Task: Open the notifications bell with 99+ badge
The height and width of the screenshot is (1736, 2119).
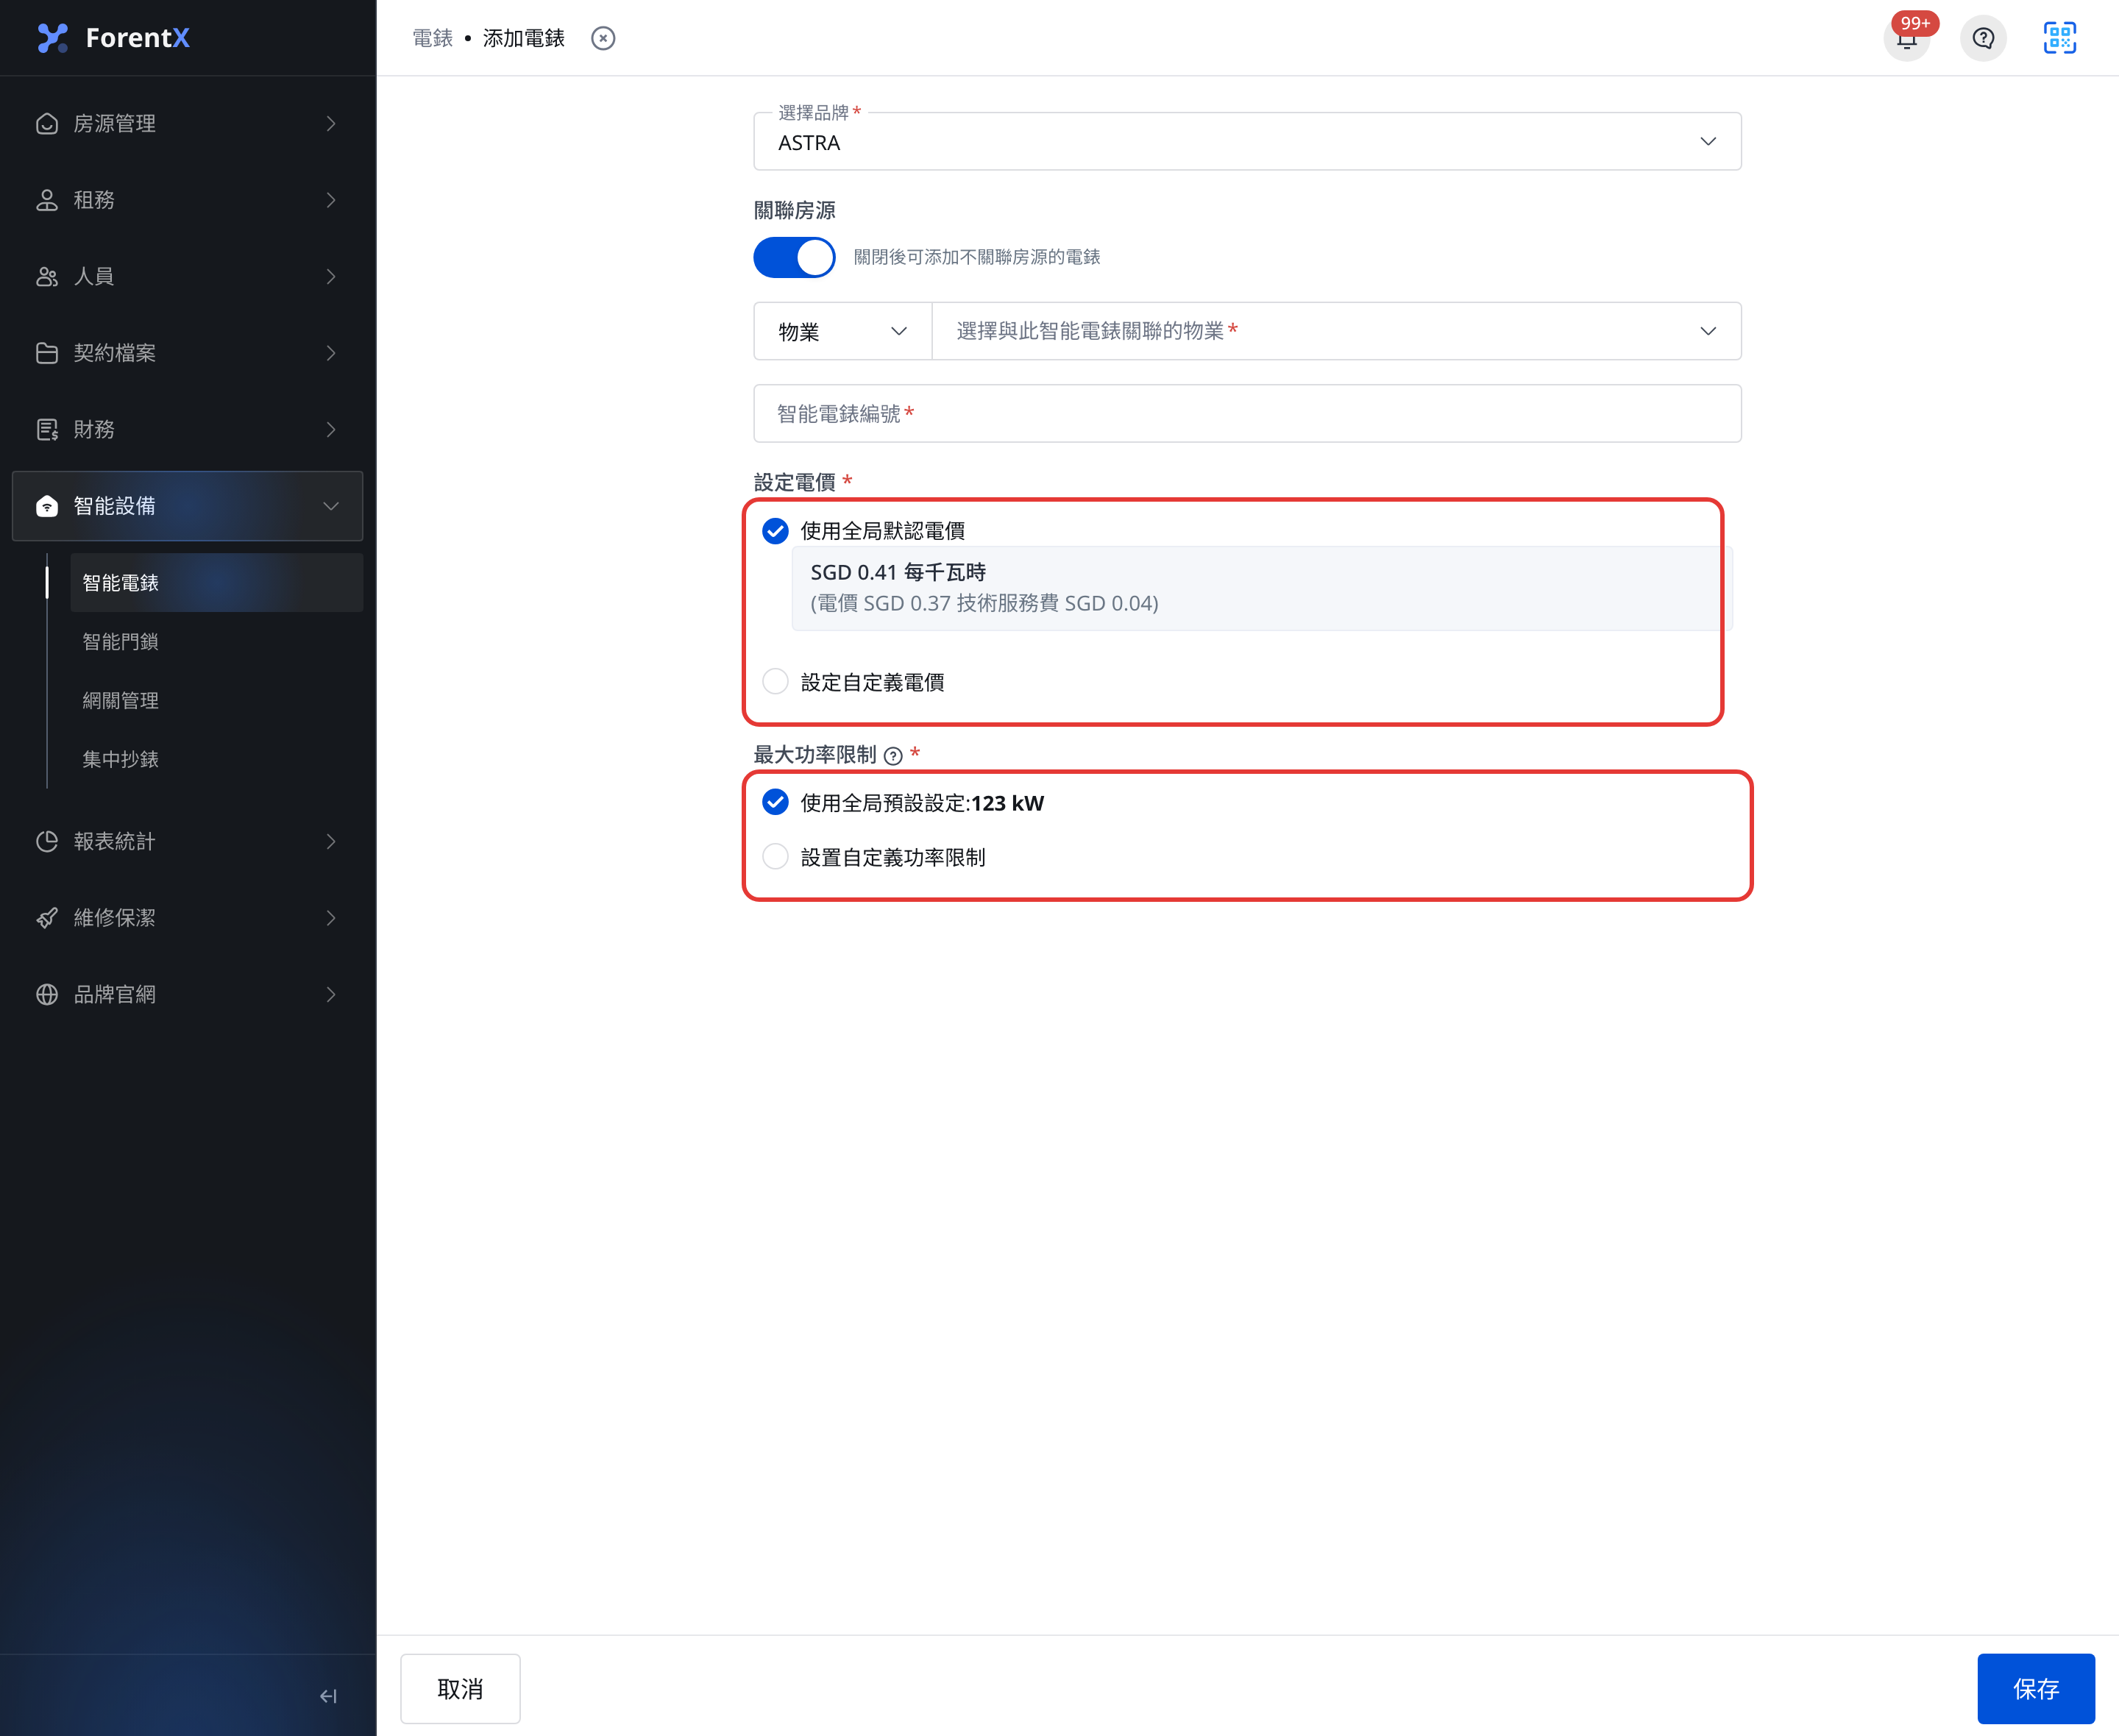Action: coord(1907,39)
